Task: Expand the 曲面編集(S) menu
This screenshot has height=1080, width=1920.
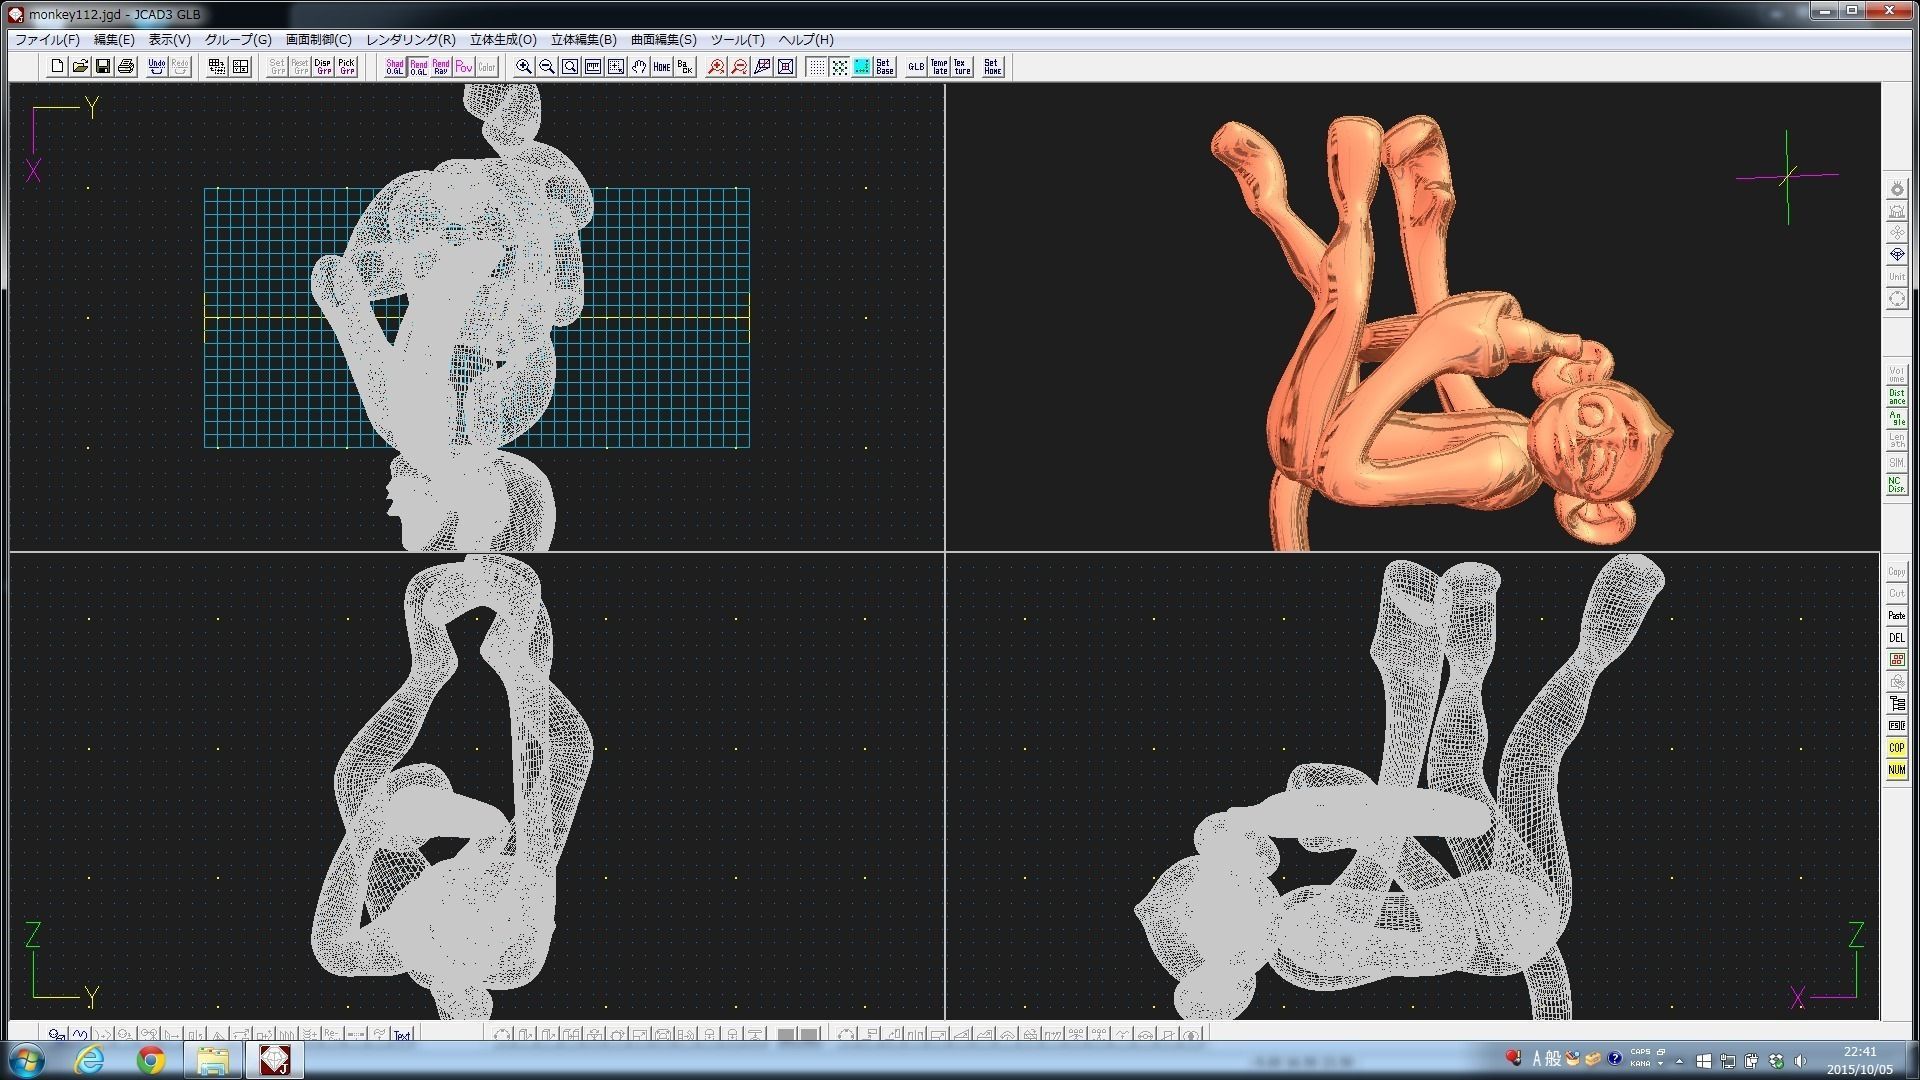Action: 663,40
